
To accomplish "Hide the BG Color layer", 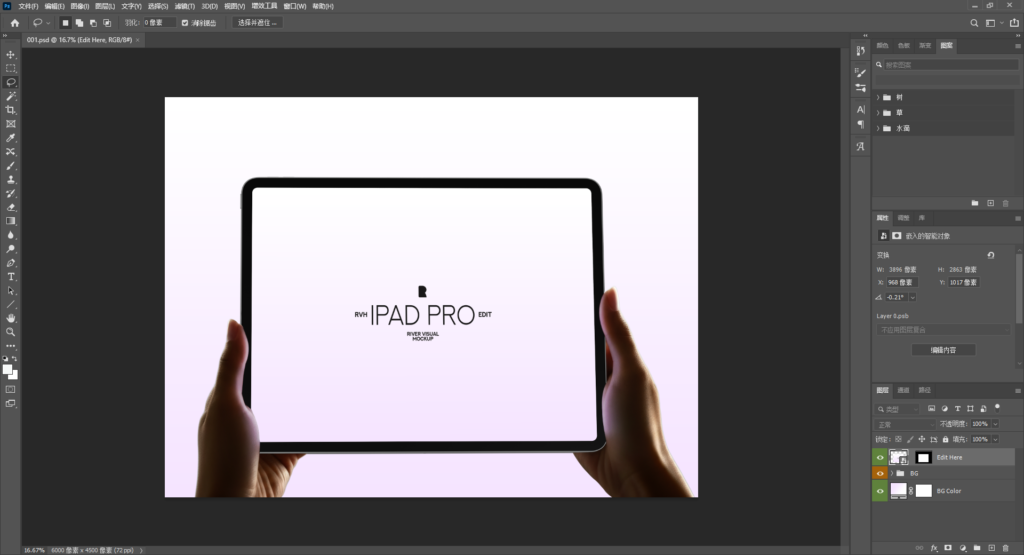I will (x=880, y=491).
